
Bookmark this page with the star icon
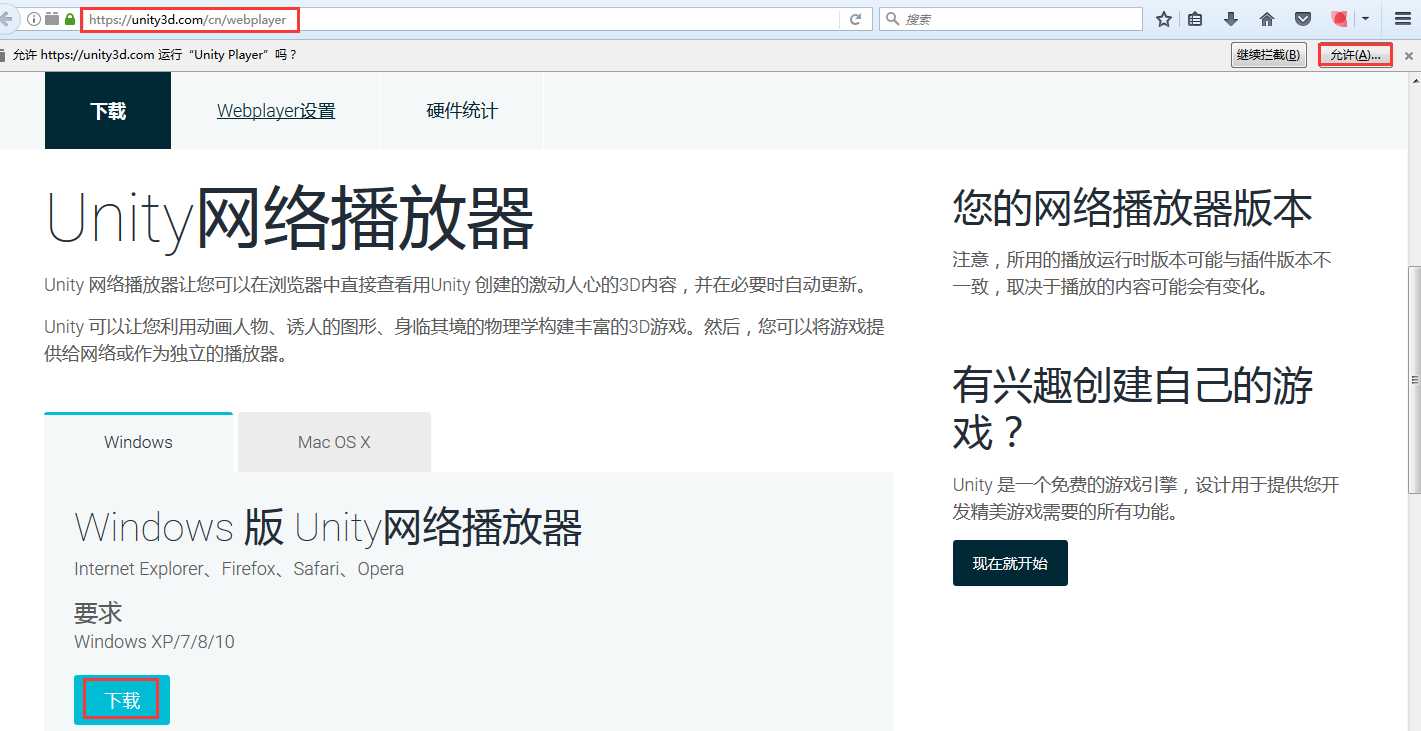pyautogui.click(x=1164, y=19)
